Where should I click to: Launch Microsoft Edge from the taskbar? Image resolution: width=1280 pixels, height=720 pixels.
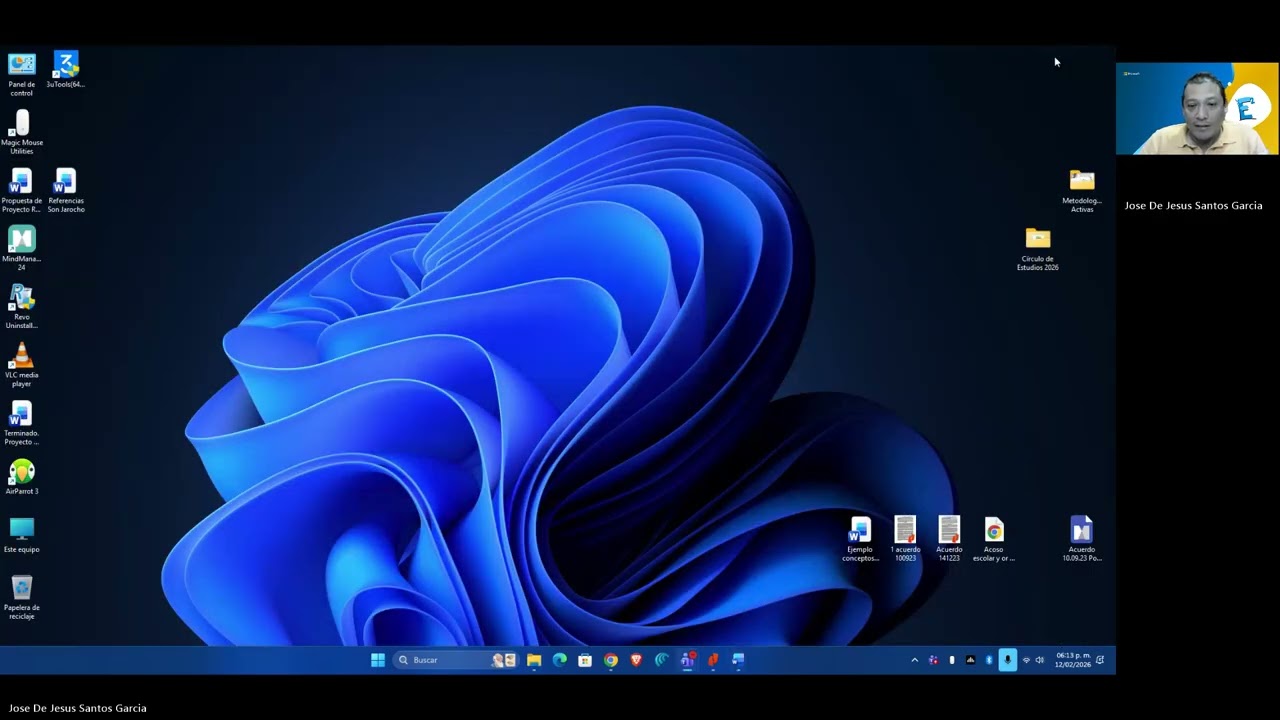tap(559, 660)
